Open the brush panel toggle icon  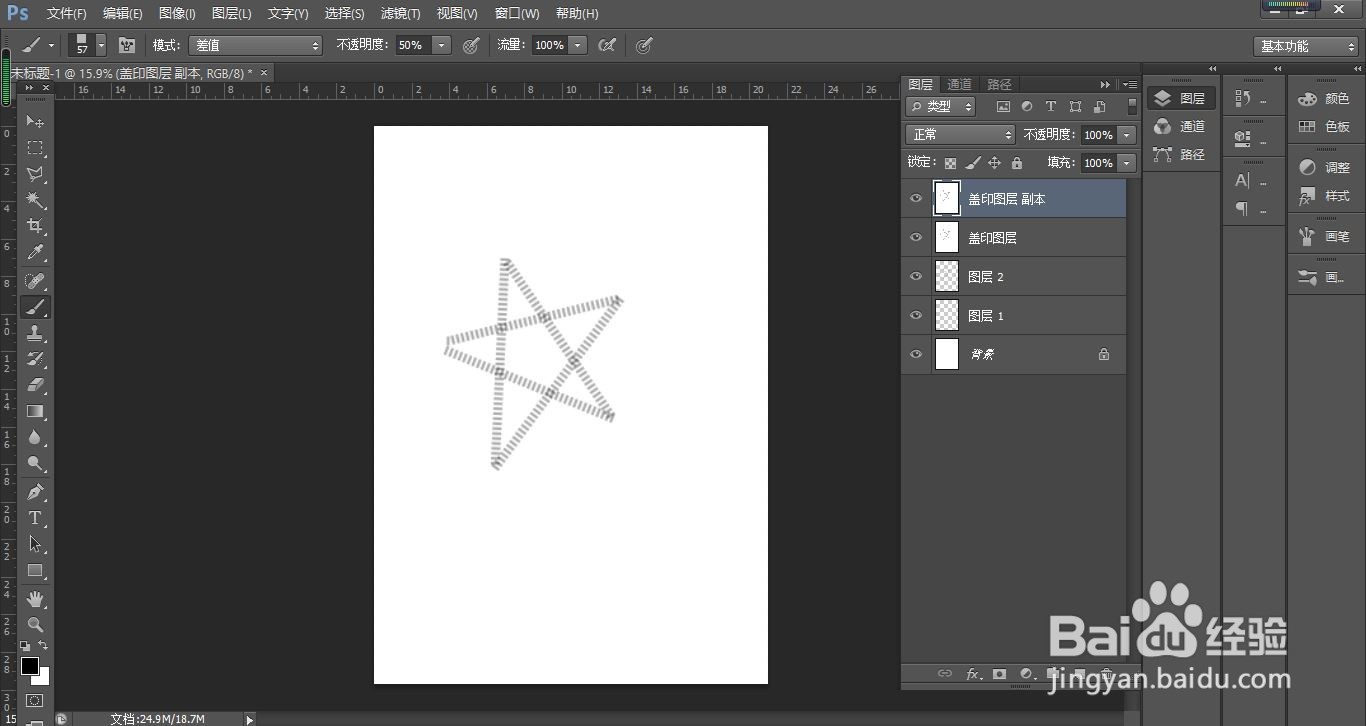pos(127,45)
